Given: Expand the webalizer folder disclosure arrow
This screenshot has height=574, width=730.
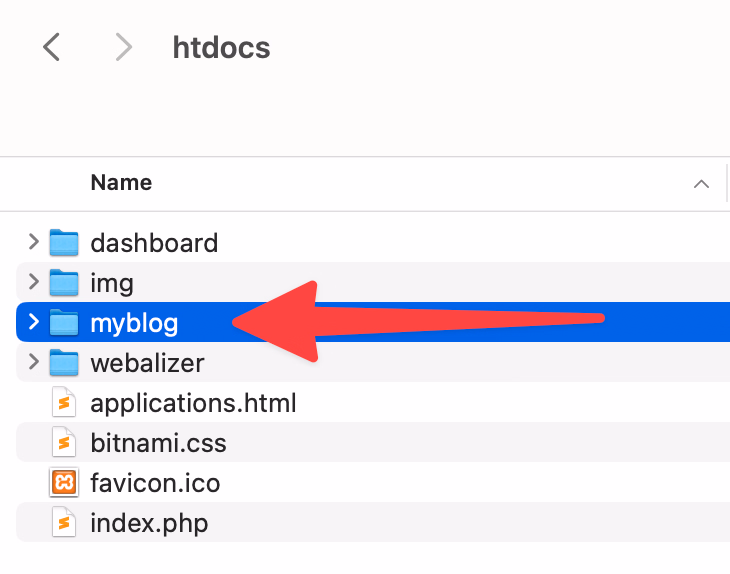Looking at the screenshot, I should point(33,362).
